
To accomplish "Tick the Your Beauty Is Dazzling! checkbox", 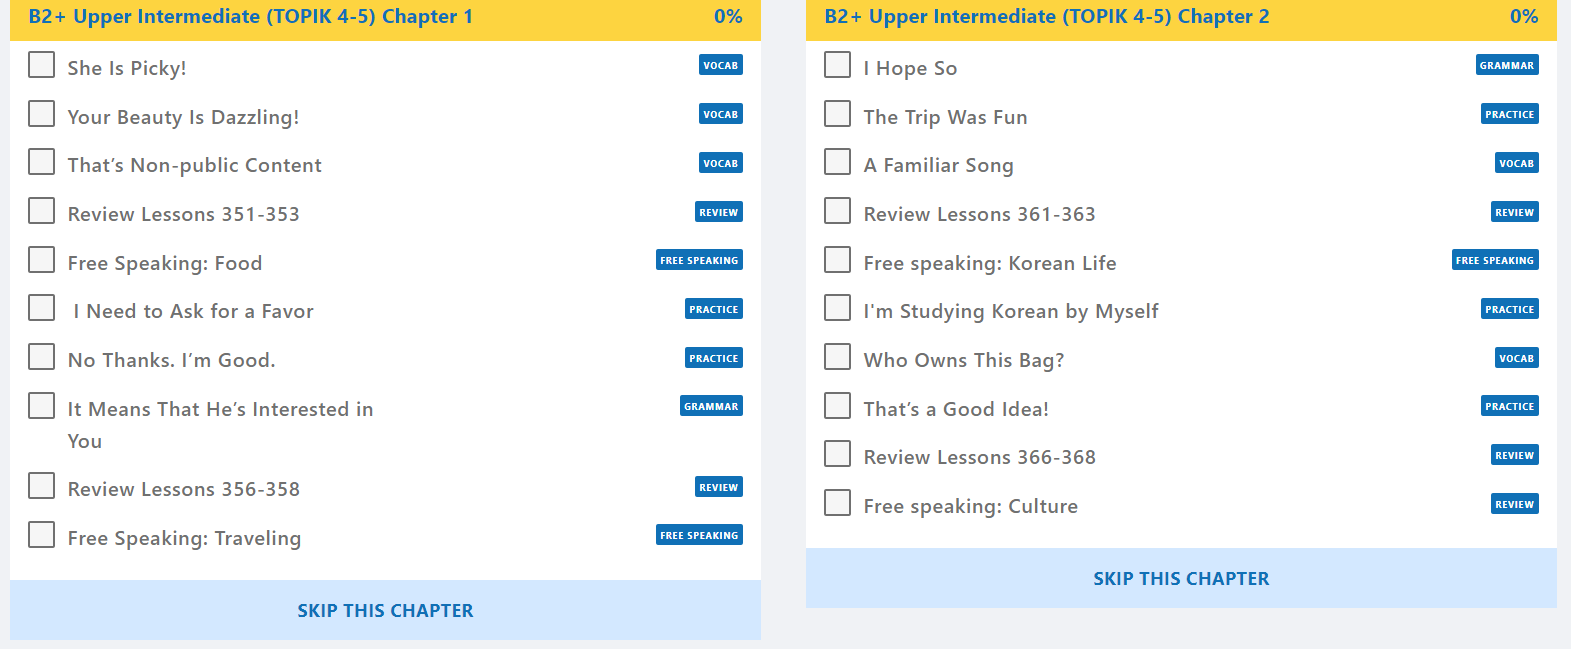I will 41,114.
